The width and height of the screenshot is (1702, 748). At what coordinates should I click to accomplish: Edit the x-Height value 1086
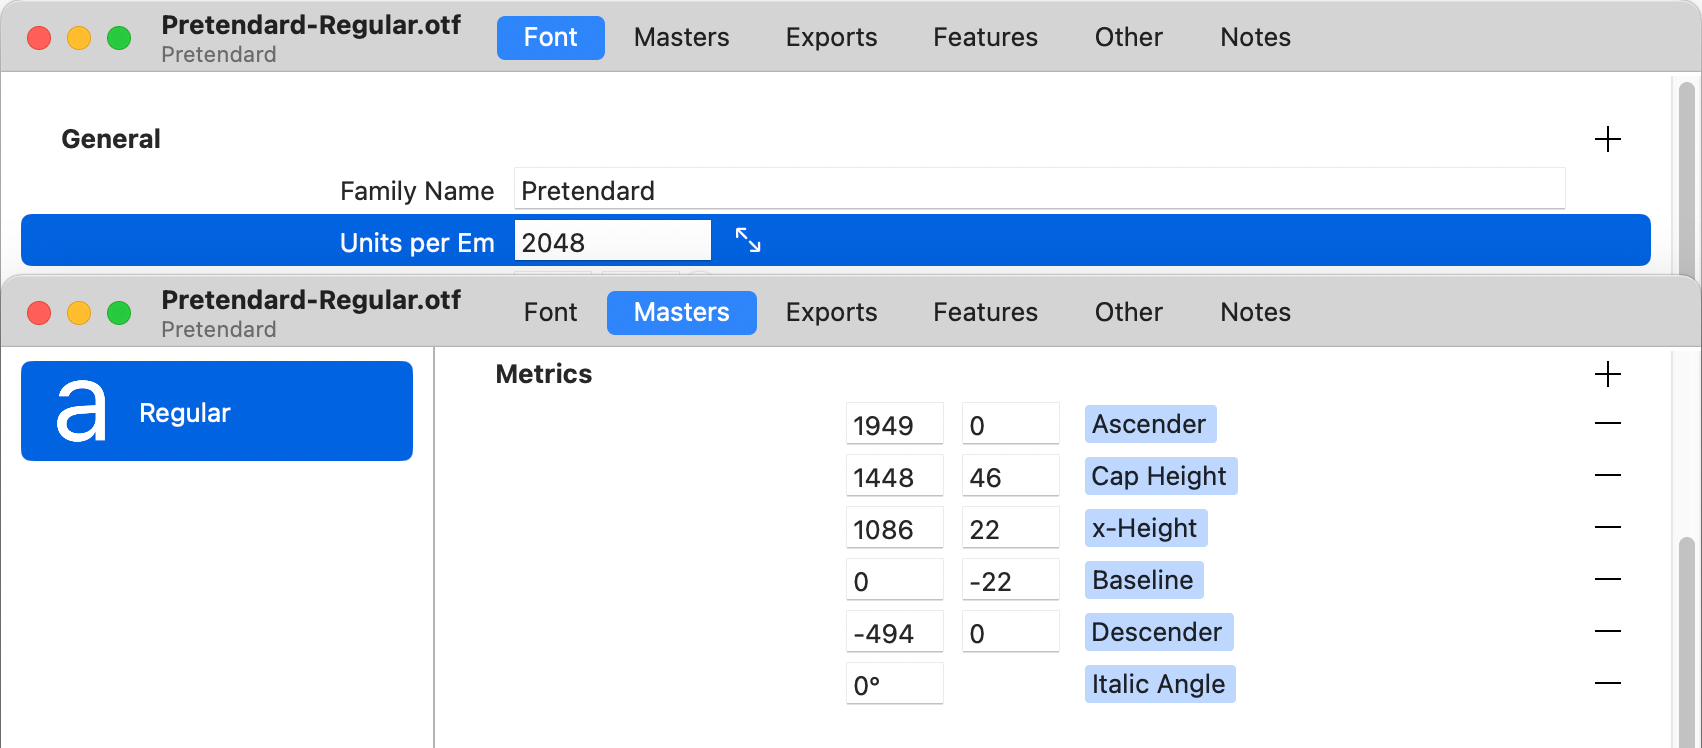click(895, 528)
